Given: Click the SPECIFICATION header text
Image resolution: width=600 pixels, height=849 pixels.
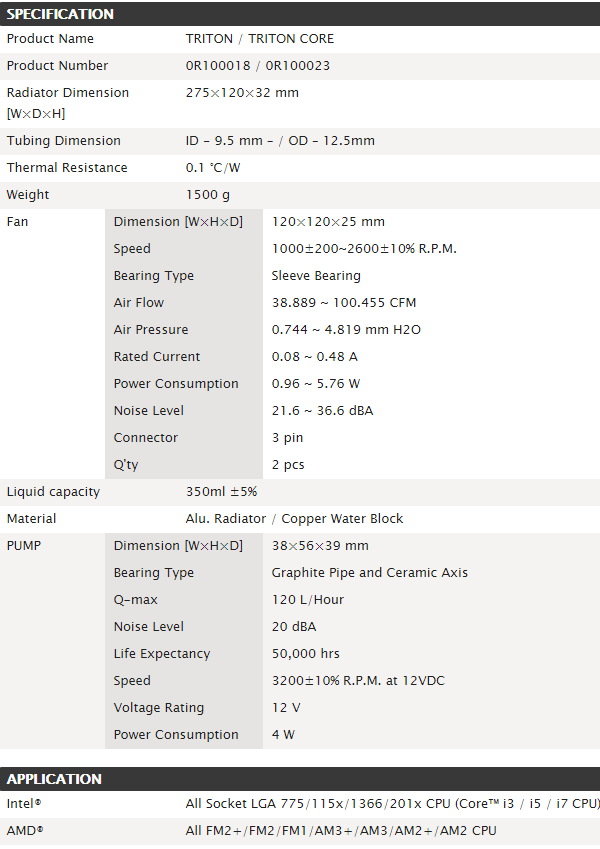Looking at the screenshot, I should pos(60,14).
